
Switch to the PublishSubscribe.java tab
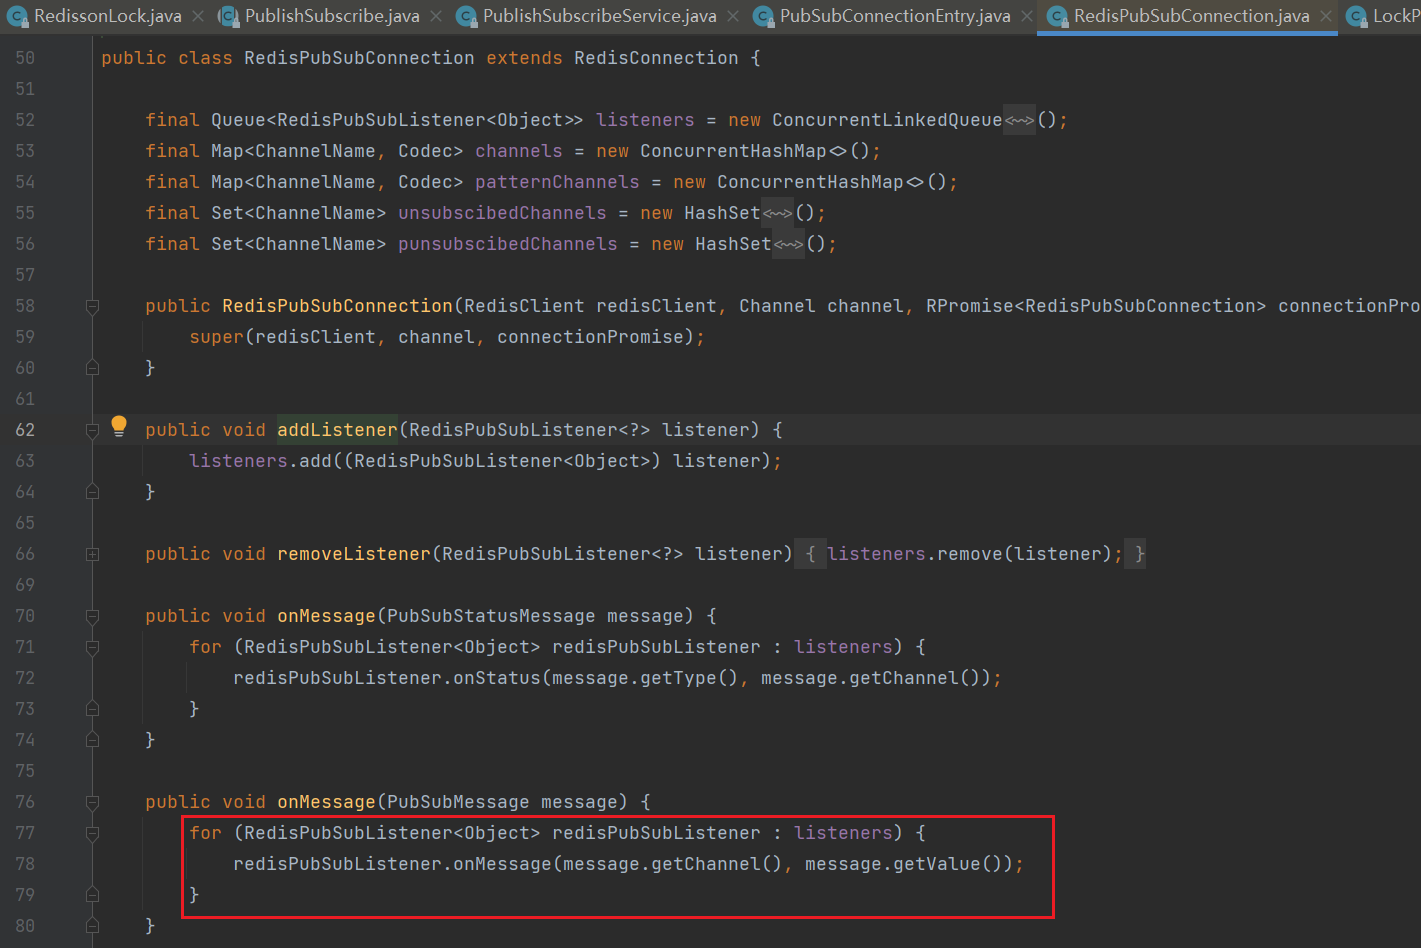(x=332, y=16)
